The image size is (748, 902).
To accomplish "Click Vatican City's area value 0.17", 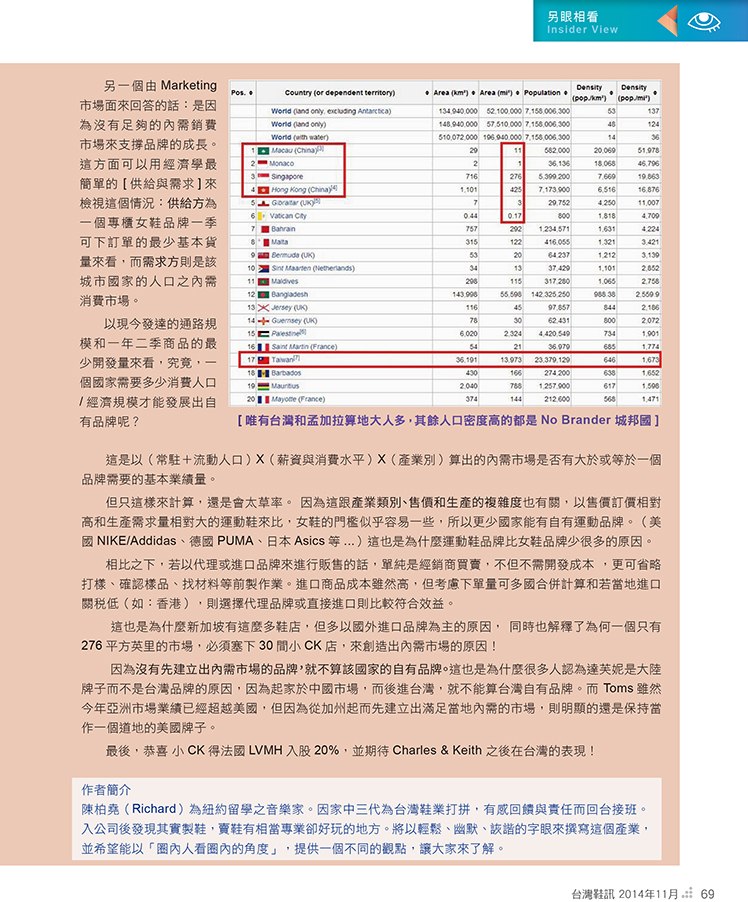I will point(514,216).
